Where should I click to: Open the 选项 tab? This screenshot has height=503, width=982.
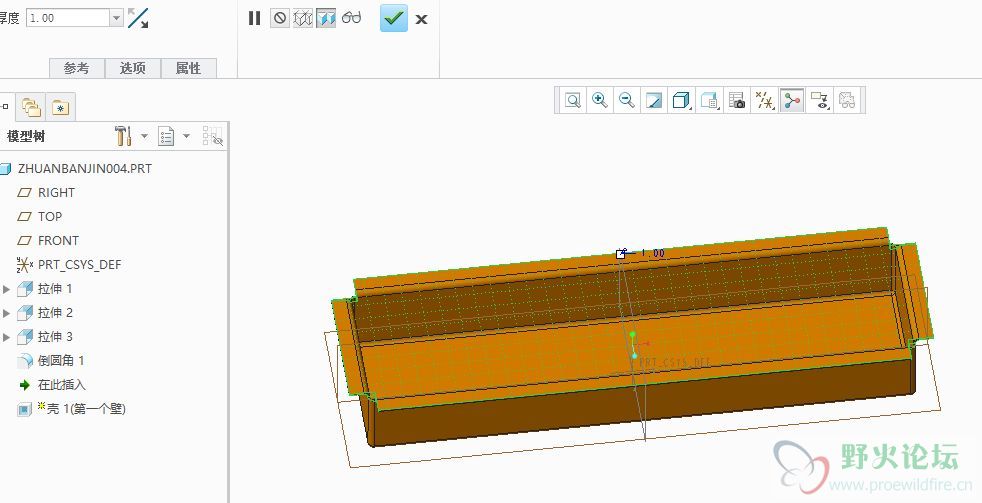[x=133, y=68]
